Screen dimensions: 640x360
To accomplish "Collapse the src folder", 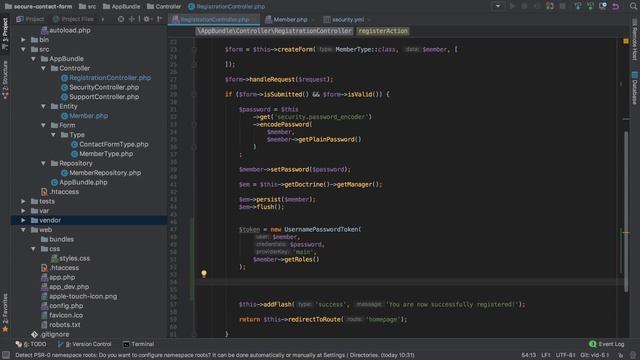I will click(x=23, y=49).
